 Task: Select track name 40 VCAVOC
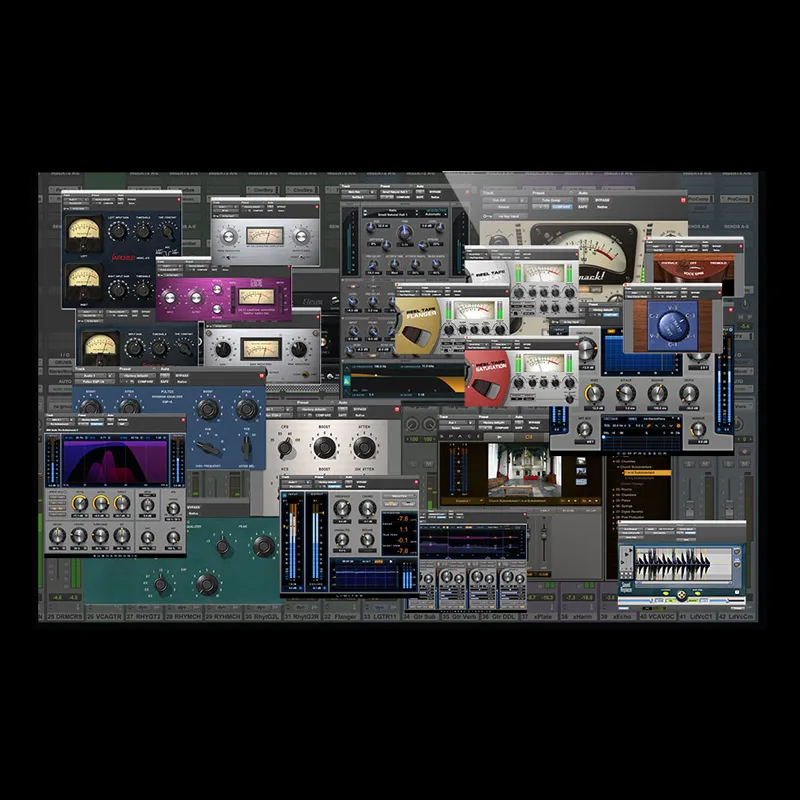658,616
